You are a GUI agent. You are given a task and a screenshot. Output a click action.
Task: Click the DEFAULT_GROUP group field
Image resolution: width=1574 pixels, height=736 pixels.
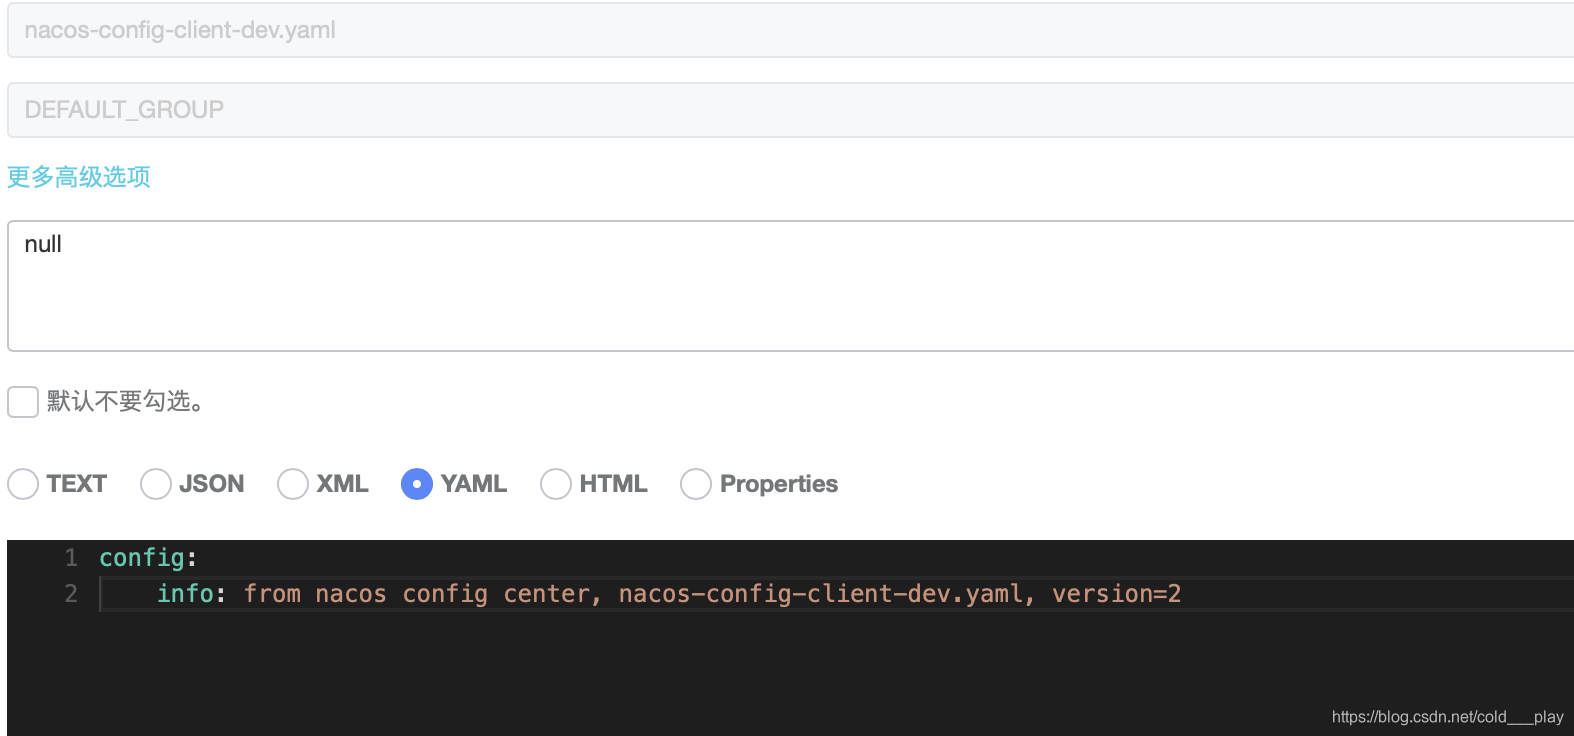pos(790,110)
